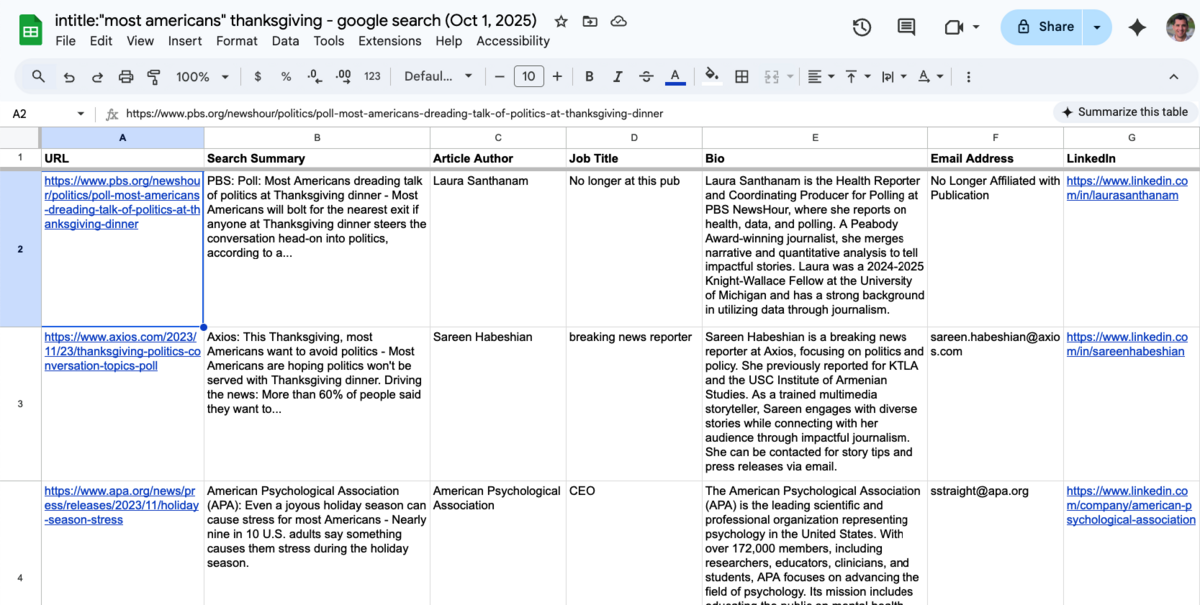Open the Data menu

[285, 41]
